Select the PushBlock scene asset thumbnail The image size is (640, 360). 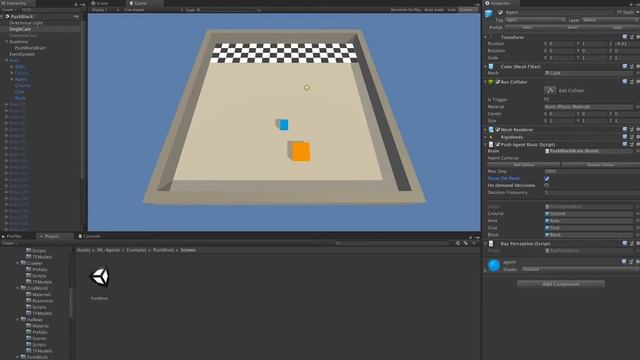[99, 277]
